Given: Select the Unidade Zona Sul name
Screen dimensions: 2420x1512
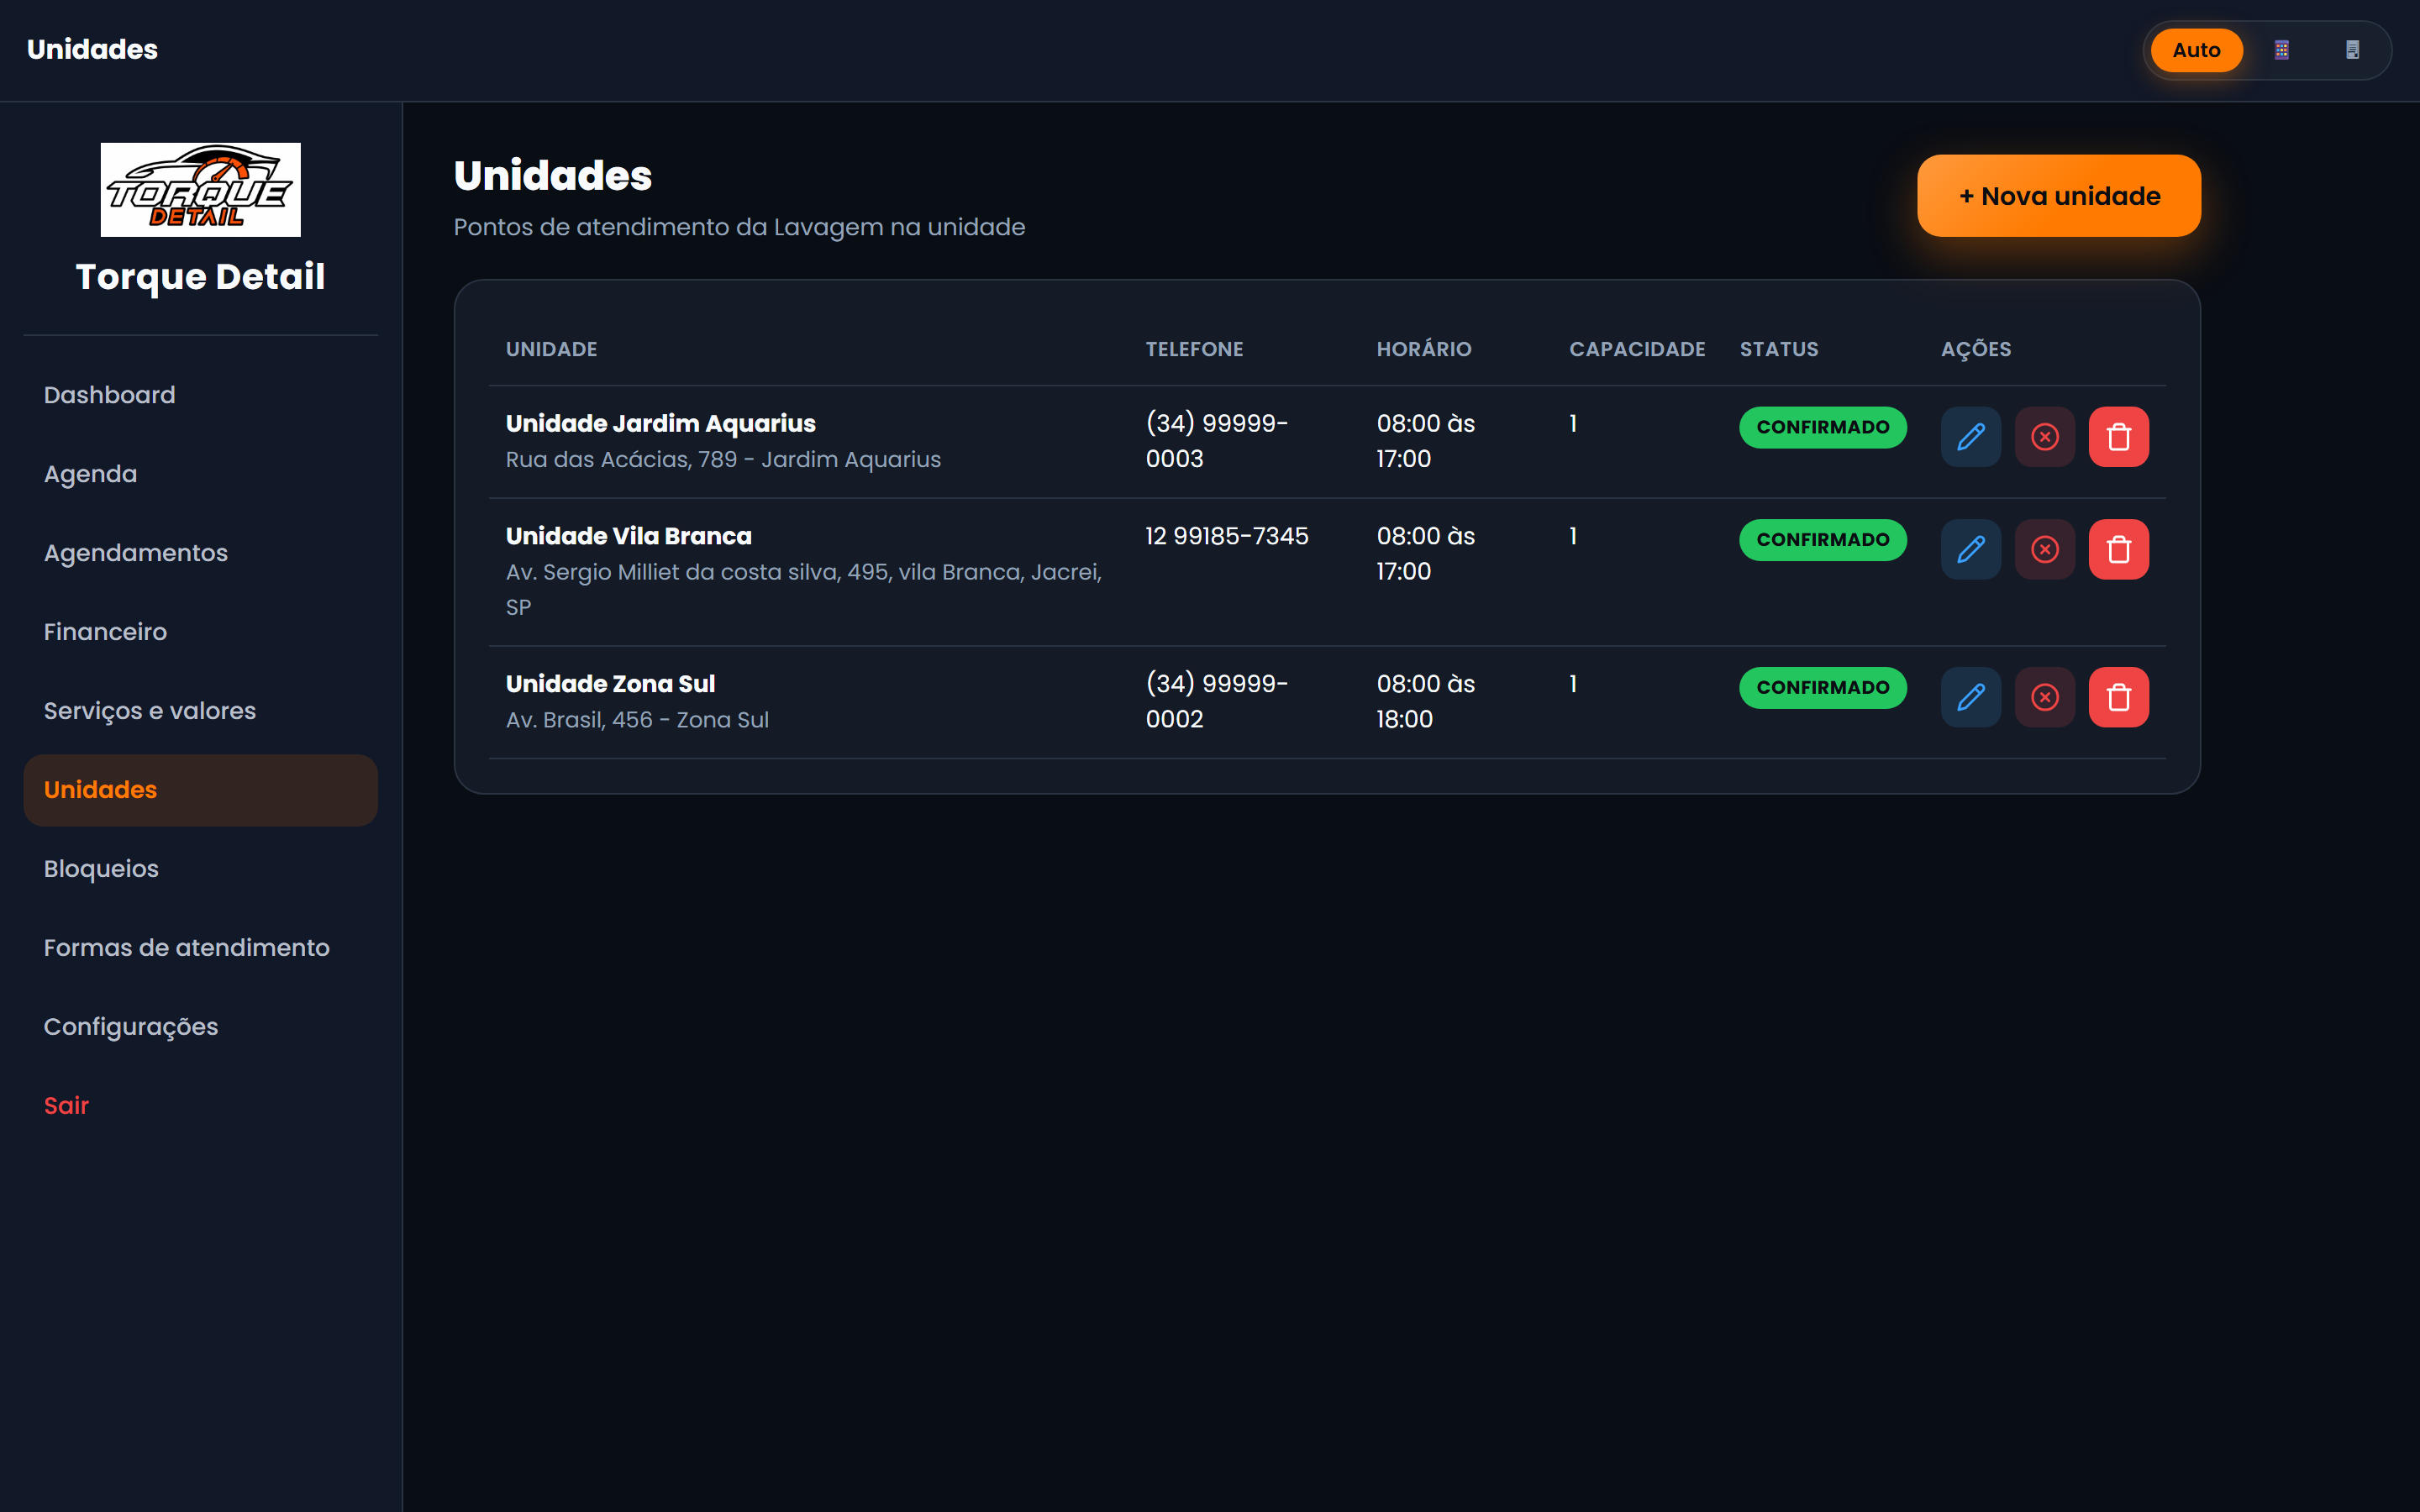Looking at the screenshot, I should click(x=610, y=684).
